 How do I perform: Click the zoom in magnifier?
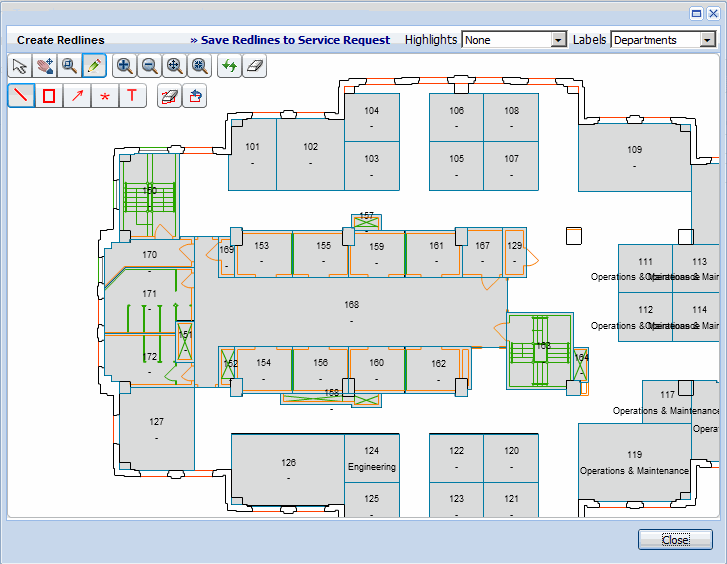click(125, 66)
